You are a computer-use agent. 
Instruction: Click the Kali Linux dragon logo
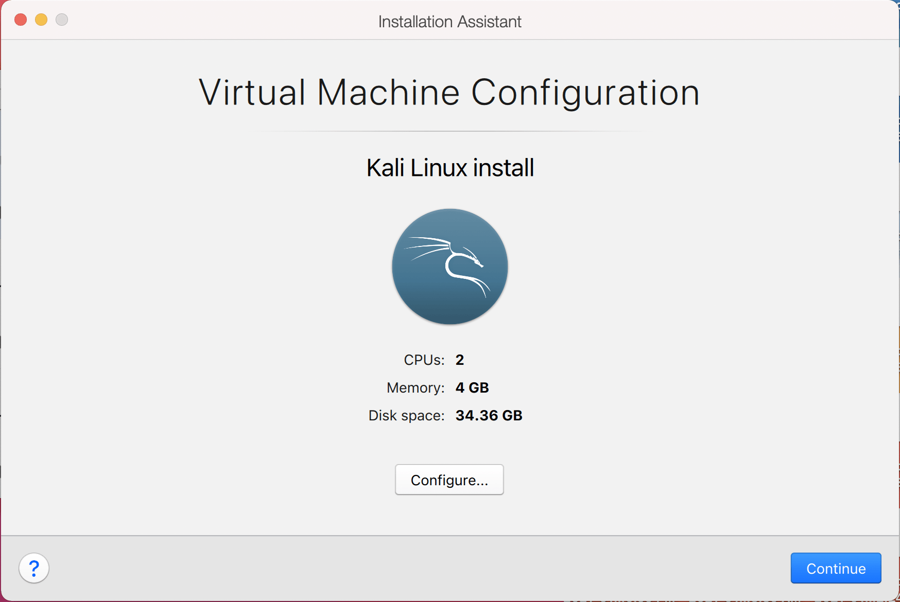[x=450, y=266]
